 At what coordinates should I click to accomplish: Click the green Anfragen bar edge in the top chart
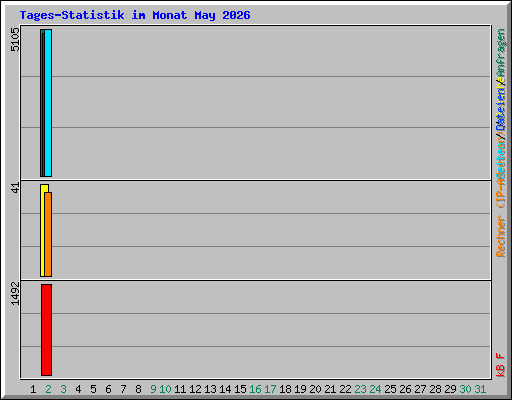(x=41, y=103)
